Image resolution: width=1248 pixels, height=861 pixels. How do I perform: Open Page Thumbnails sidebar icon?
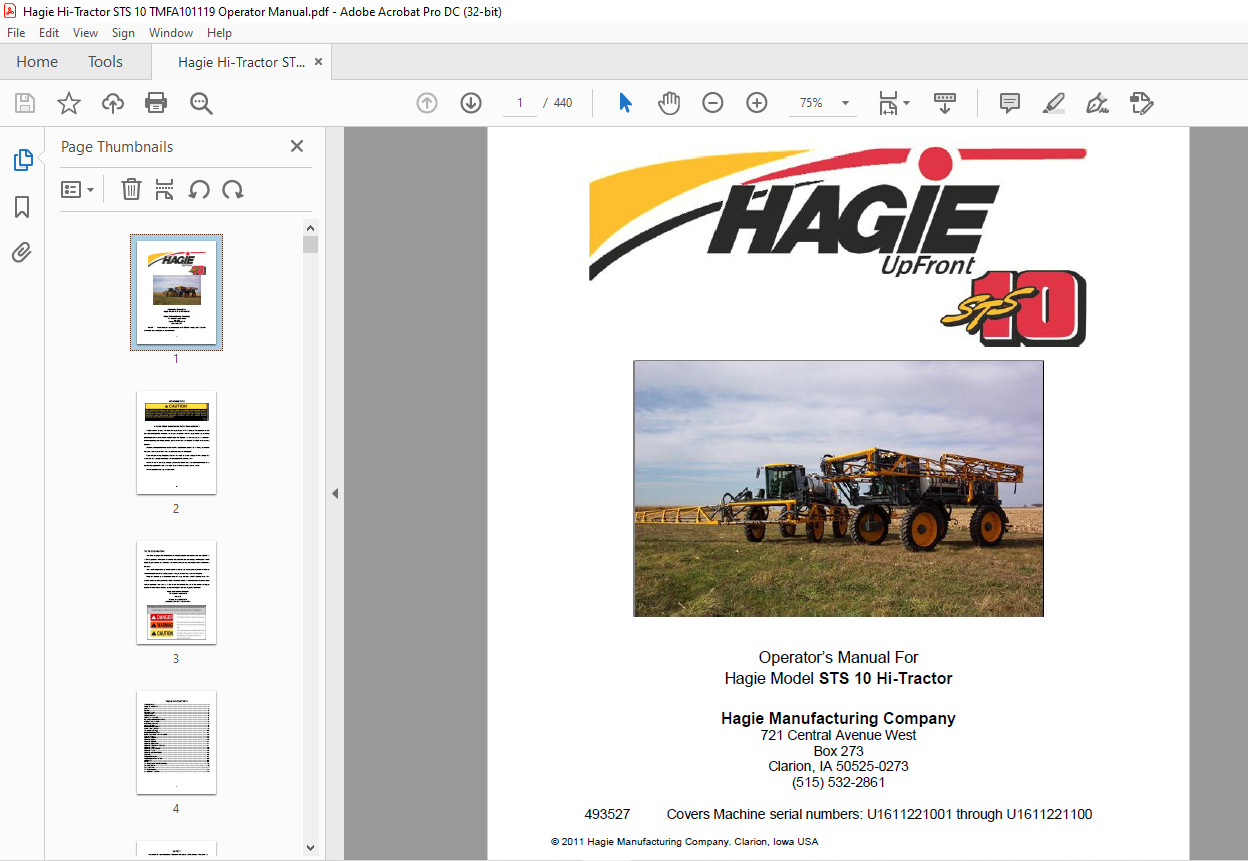(22, 160)
